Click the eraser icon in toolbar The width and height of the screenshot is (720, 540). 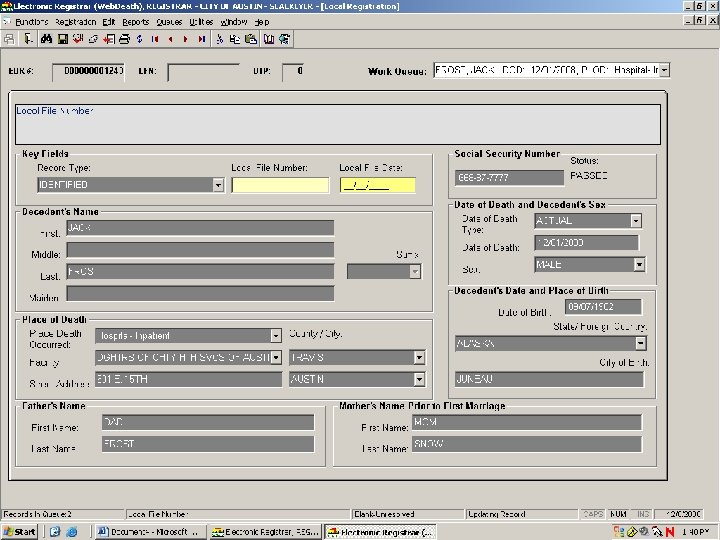[93, 39]
